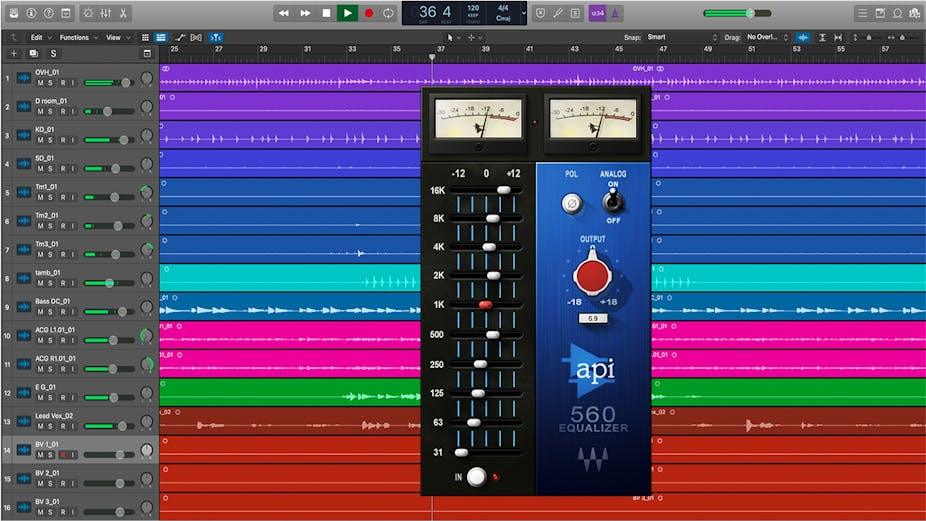Image resolution: width=926 pixels, height=521 pixels.
Task: Open the Edit menu
Action: (38, 37)
